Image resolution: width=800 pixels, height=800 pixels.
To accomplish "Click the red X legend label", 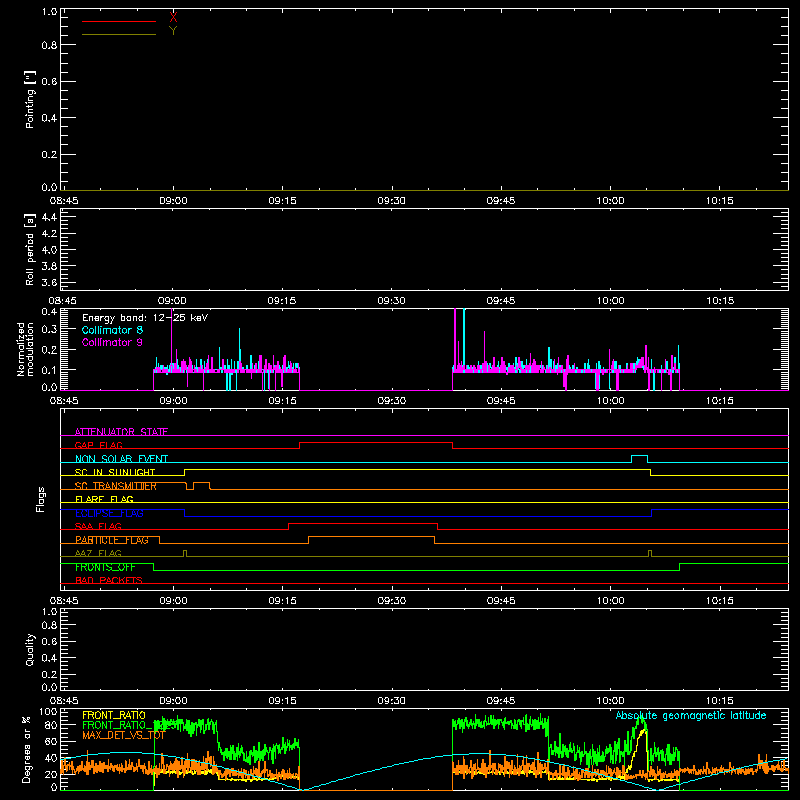I will point(173,18).
